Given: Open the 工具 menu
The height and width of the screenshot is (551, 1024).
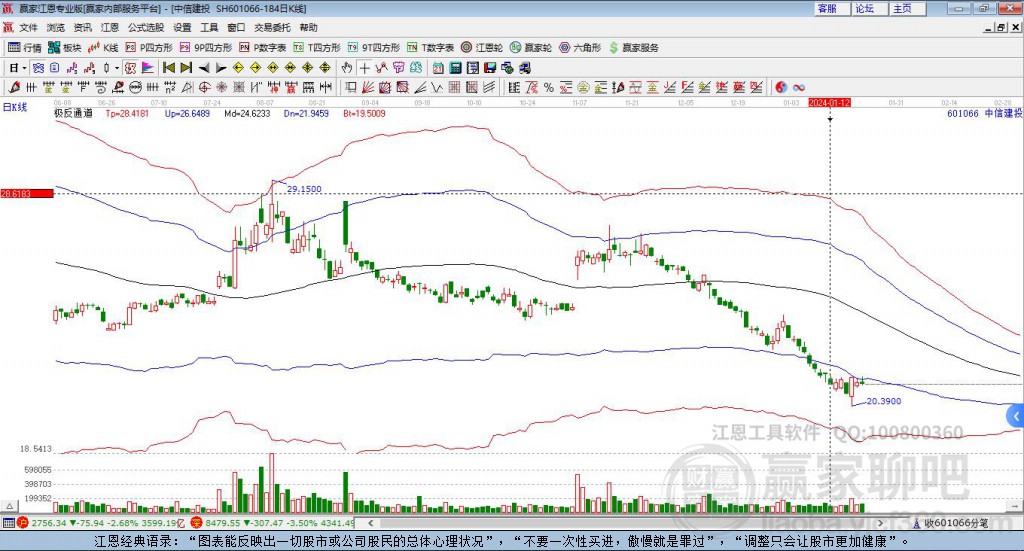Looking at the screenshot, I should [209, 27].
